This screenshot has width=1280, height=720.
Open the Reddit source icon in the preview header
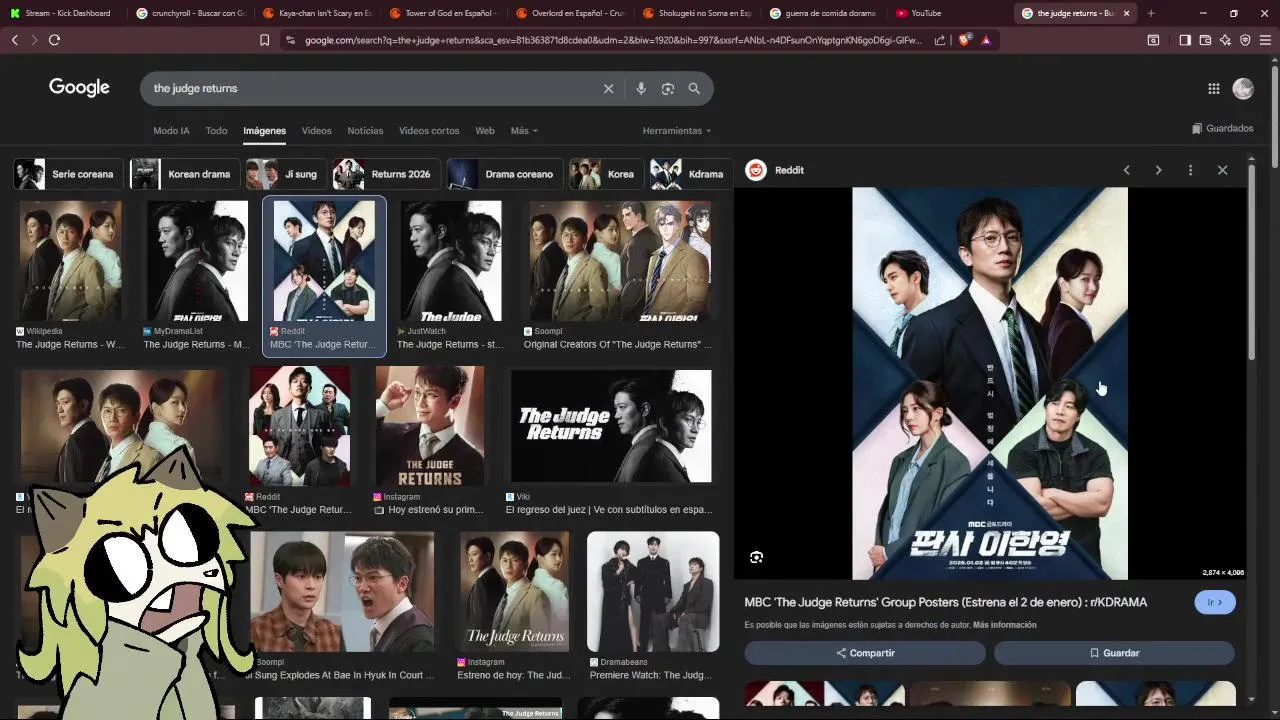756,170
